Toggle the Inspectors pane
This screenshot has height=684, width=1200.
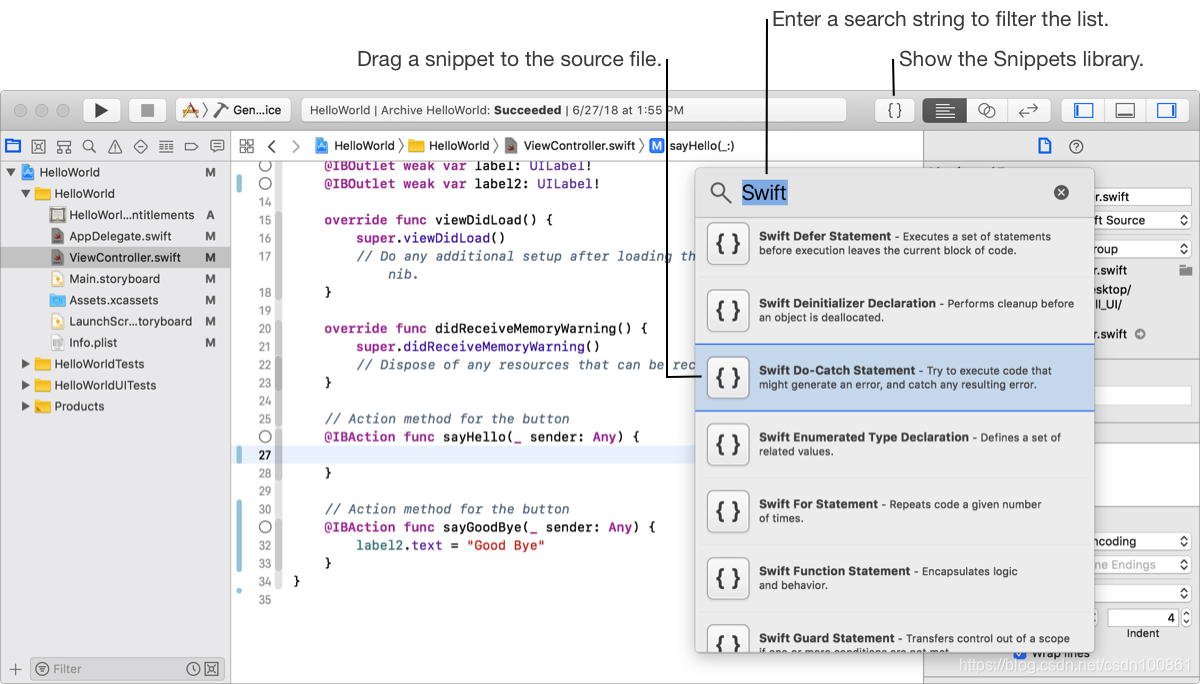click(1166, 110)
